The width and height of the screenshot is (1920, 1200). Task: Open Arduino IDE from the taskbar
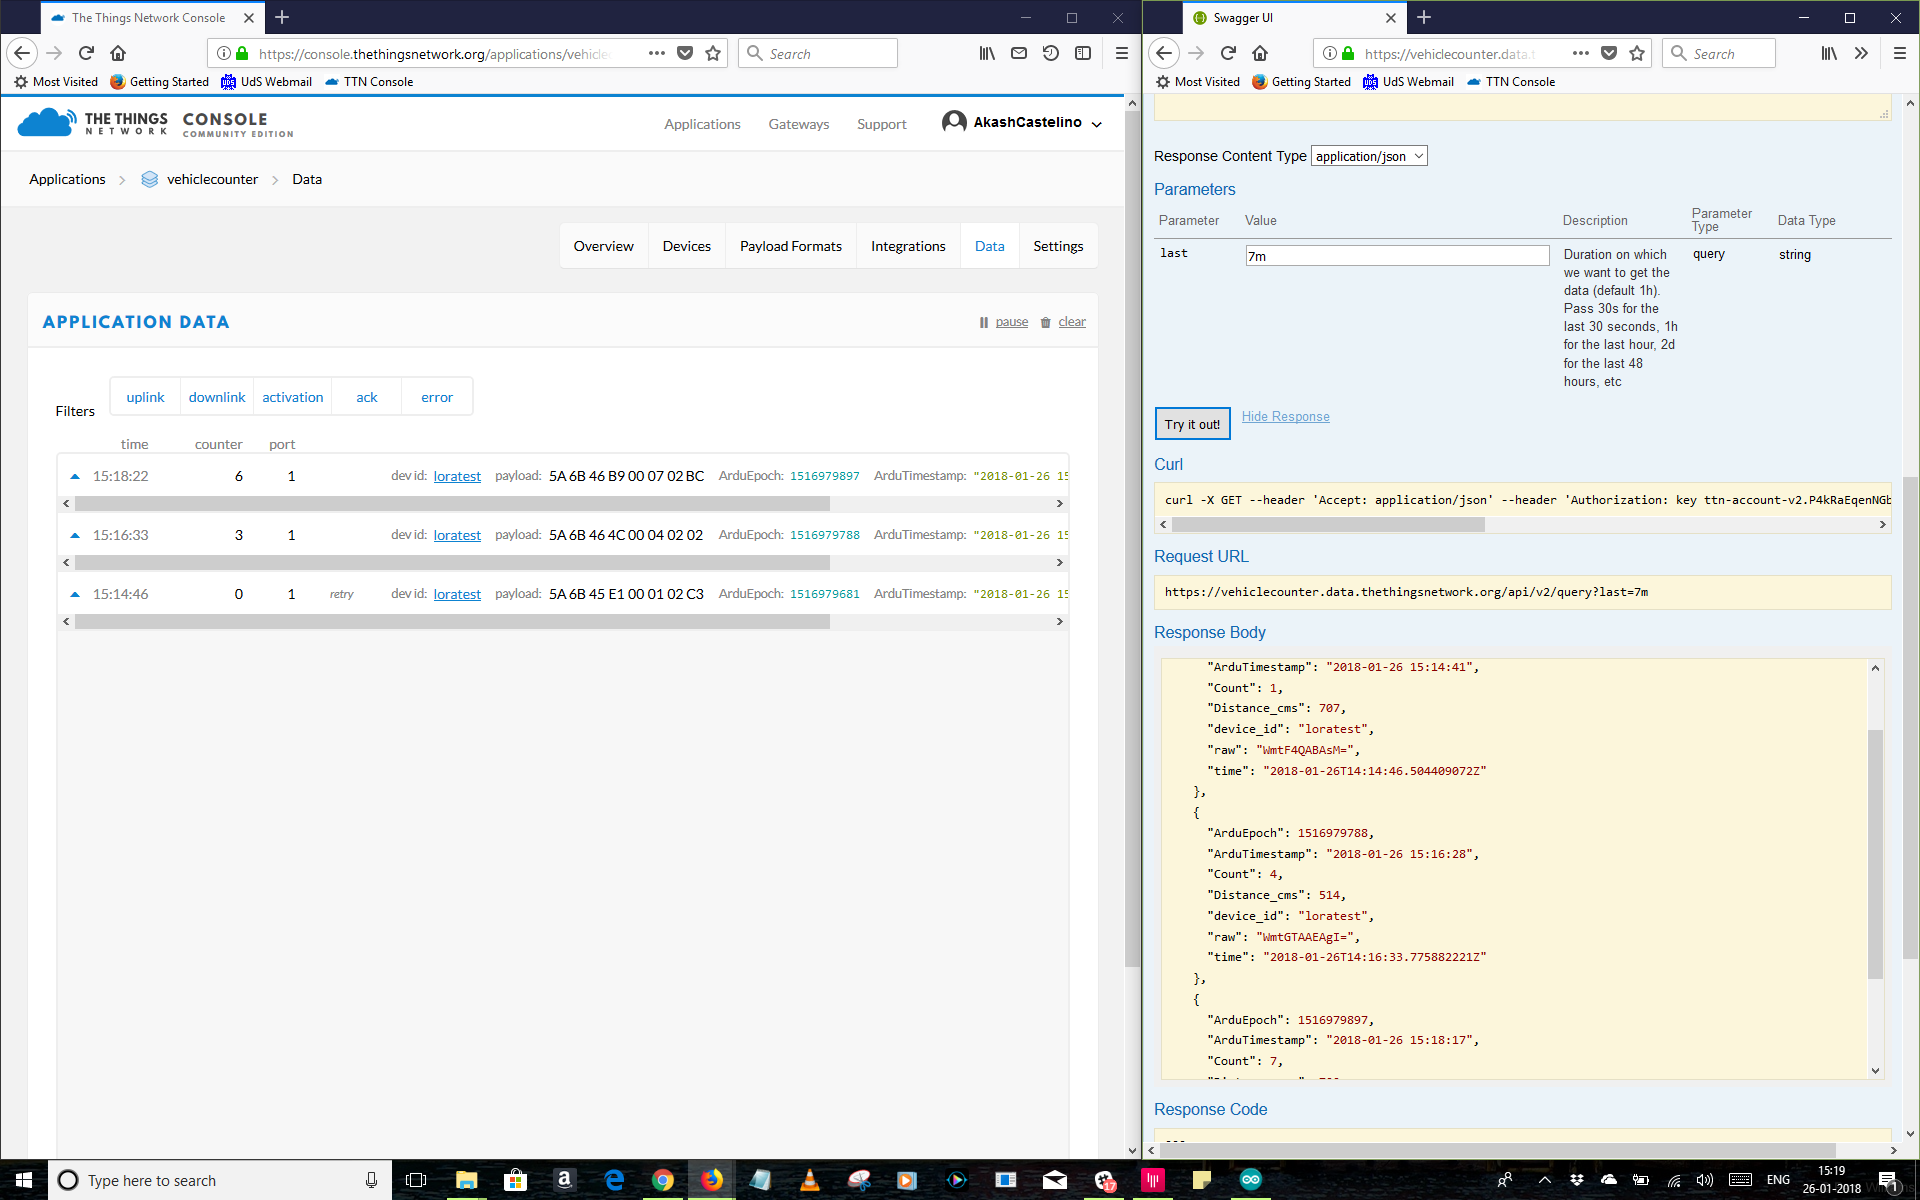click(x=1250, y=1180)
